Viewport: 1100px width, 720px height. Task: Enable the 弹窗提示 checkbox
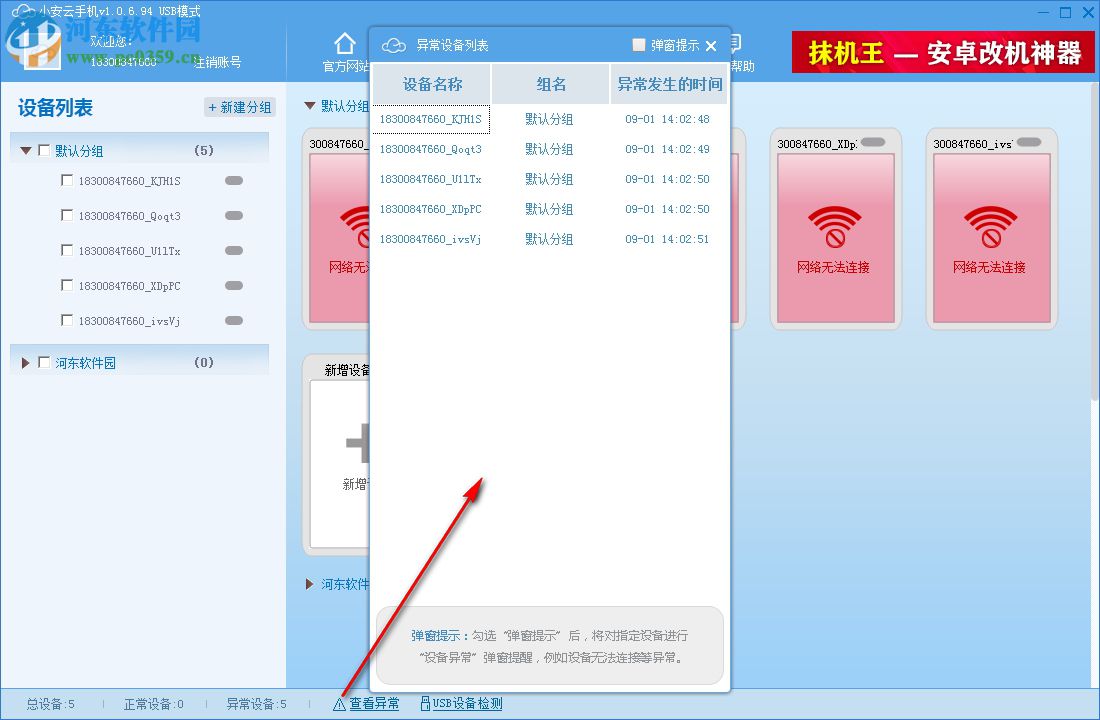pos(638,44)
